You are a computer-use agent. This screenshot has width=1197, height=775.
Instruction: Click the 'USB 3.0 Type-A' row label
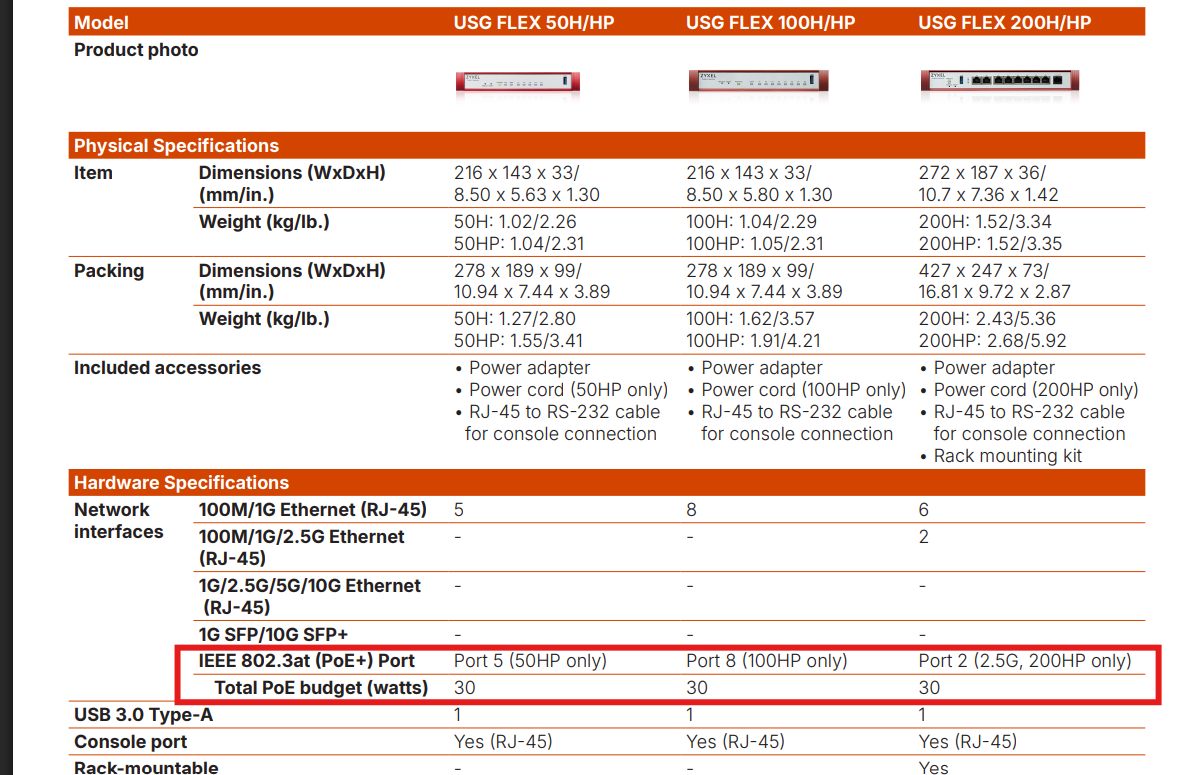coord(144,715)
